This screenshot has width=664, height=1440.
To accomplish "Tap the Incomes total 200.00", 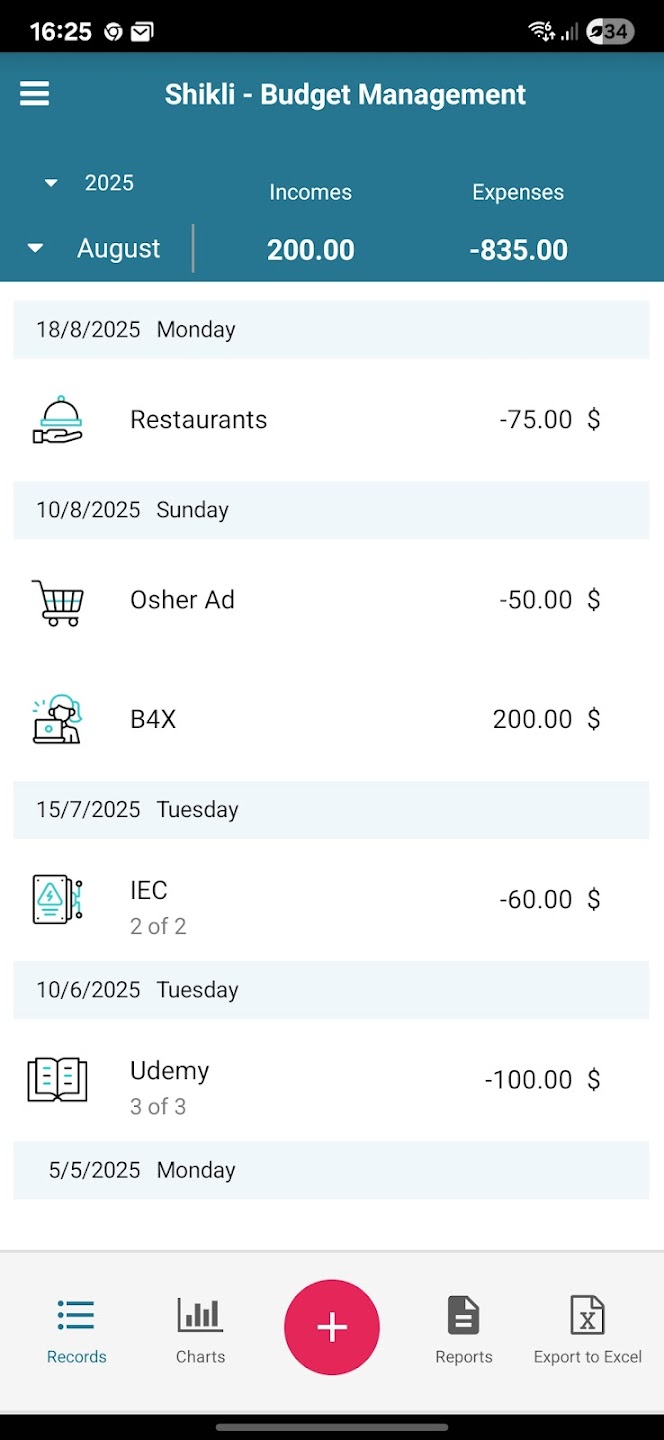I will pos(310,249).
